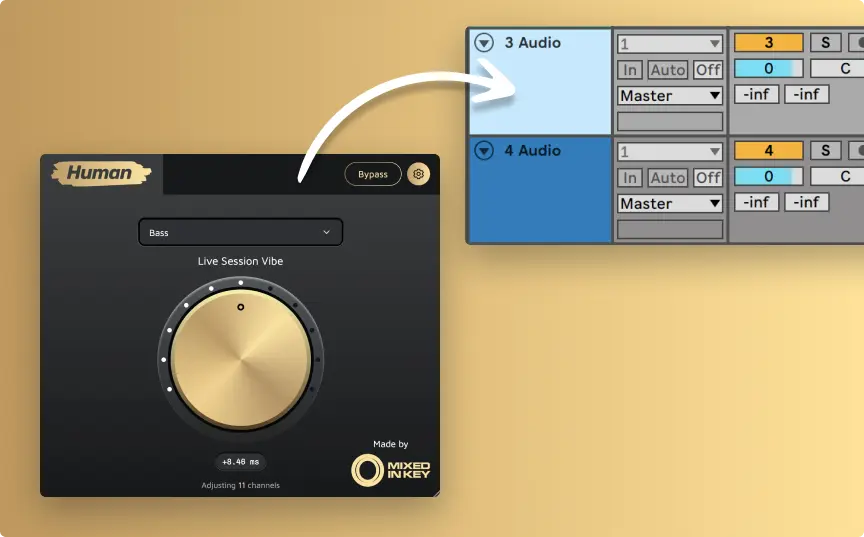Switch 3 Audio monitoring to Off
The image size is (864, 537).
(x=708, y=69)
